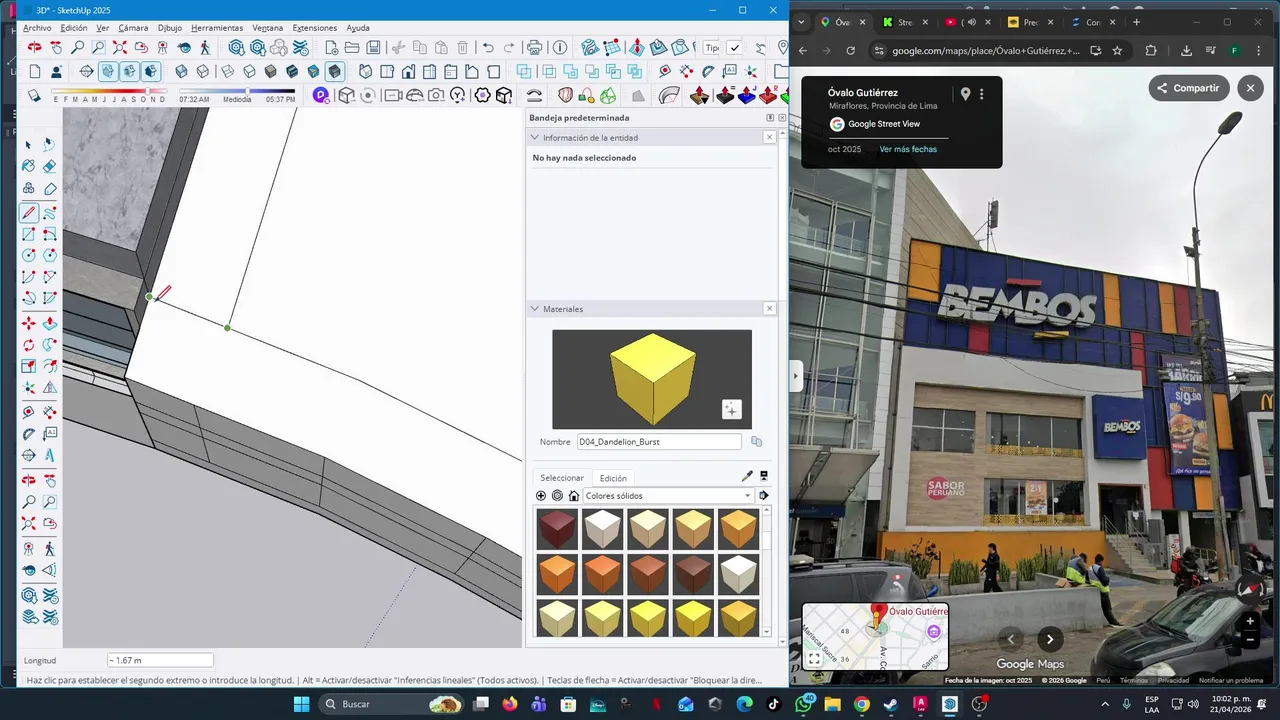Activate the Walk tool in top toolbar
The image size is (1280, 720).
coord(205,47)
